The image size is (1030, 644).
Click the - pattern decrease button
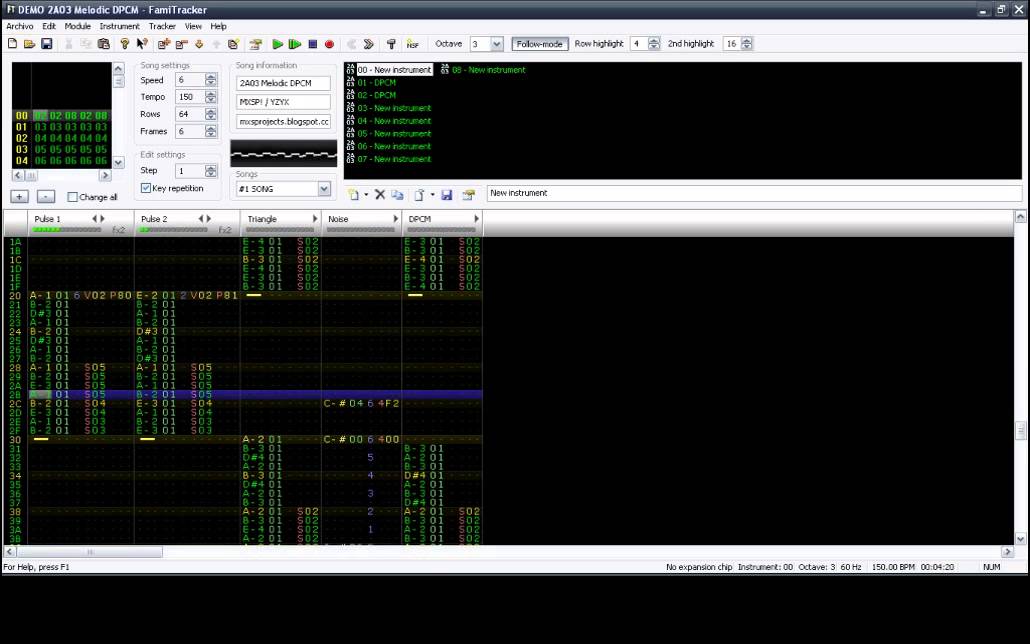point(45,196)
